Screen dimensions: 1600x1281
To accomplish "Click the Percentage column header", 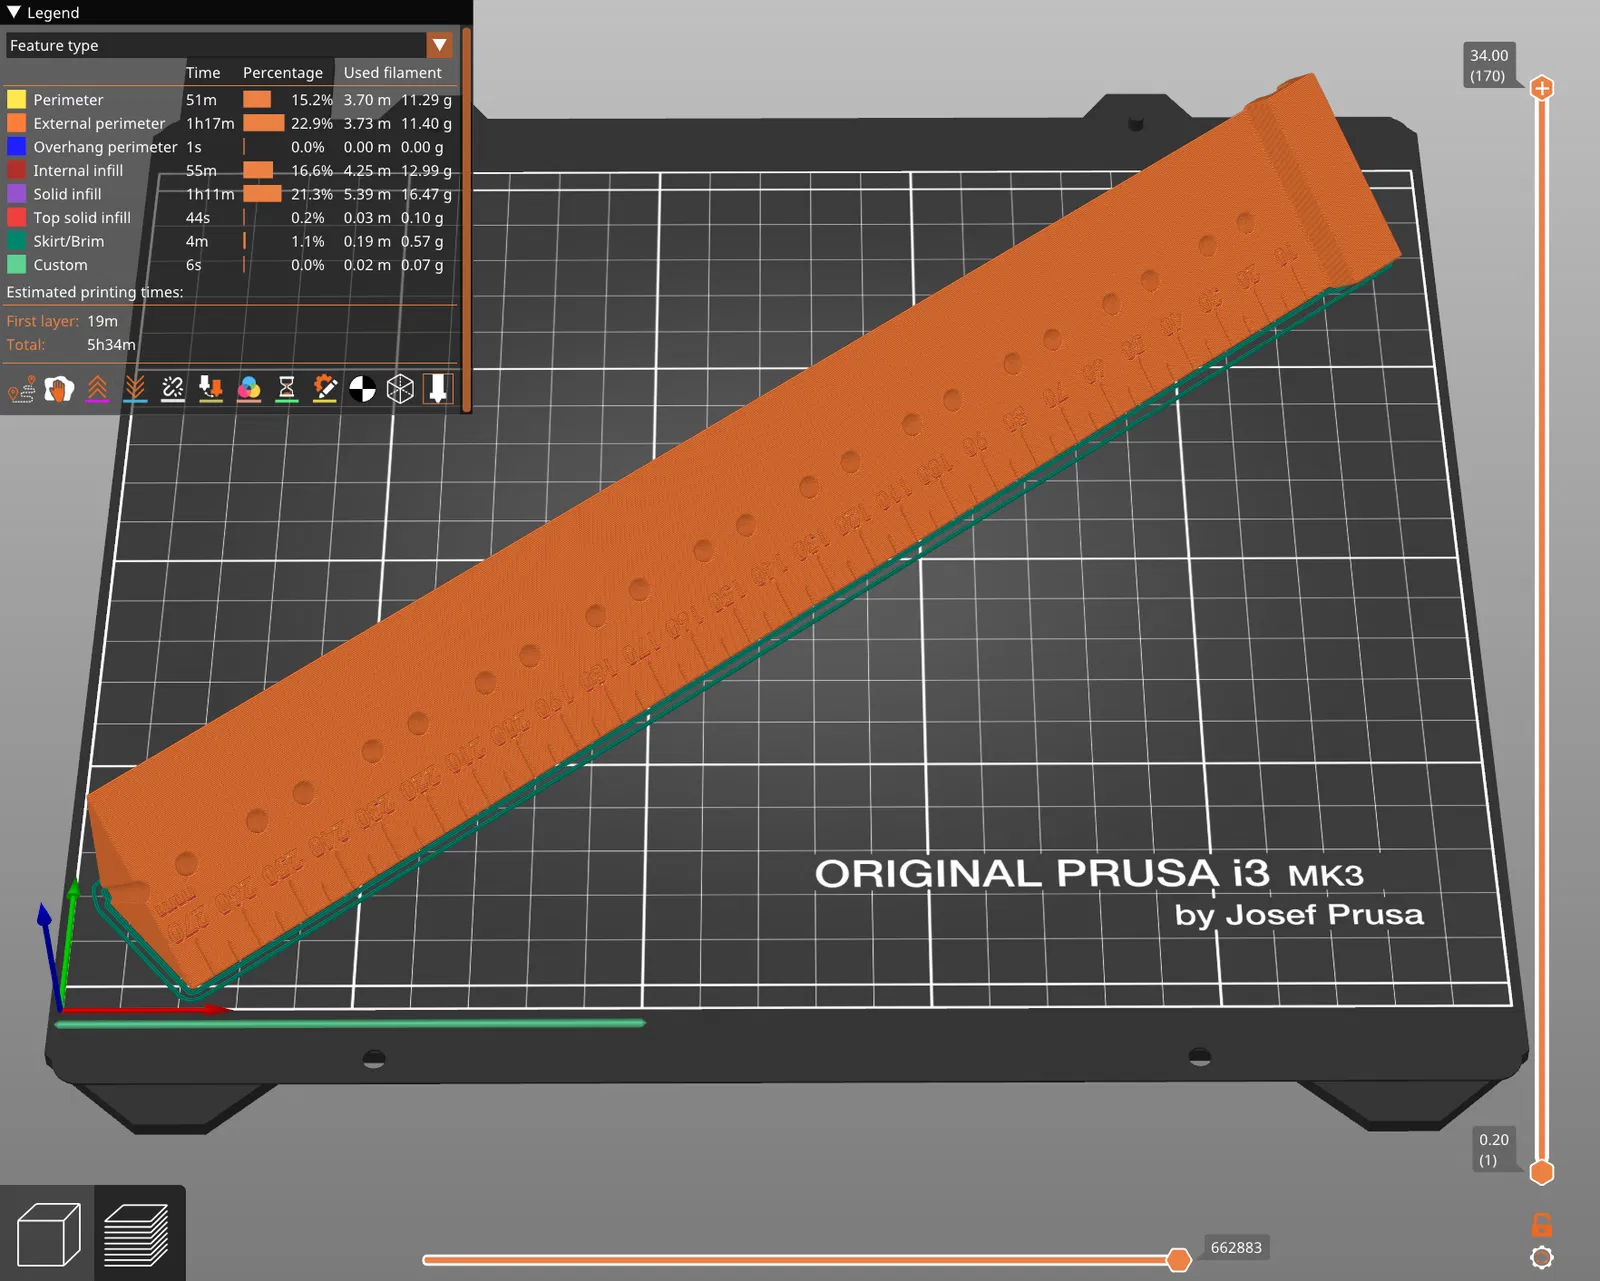I will (283, 73).
